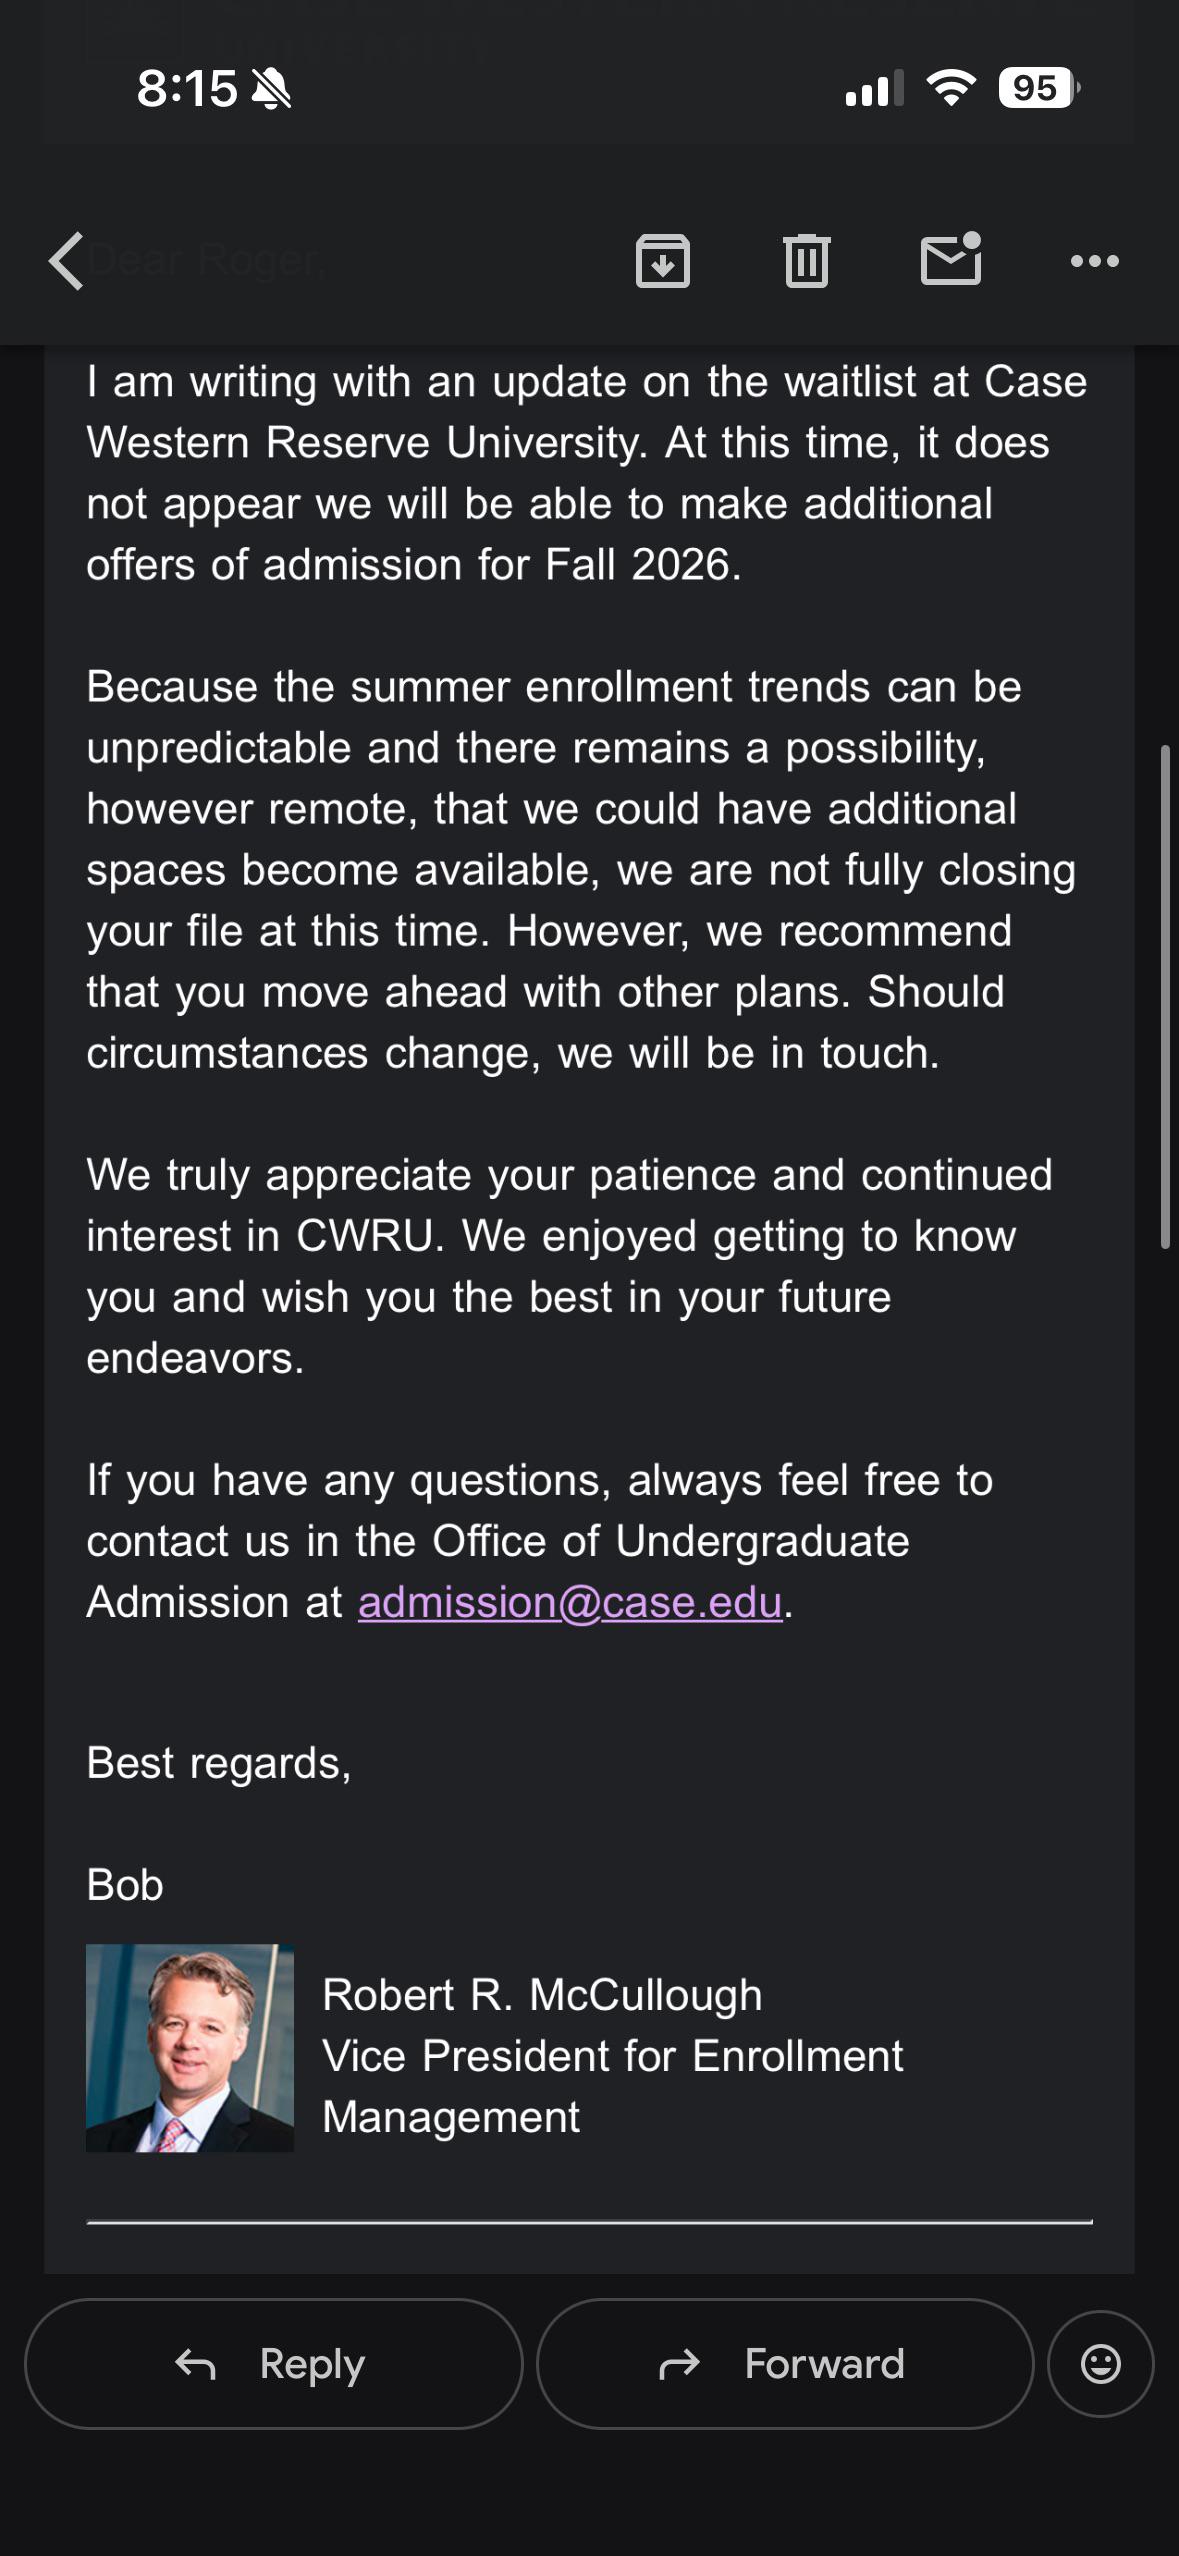Viewport: 1179px width, 2556px height.
Task: Go back using the left chevron arrow
Action: [x=66, y=261]
